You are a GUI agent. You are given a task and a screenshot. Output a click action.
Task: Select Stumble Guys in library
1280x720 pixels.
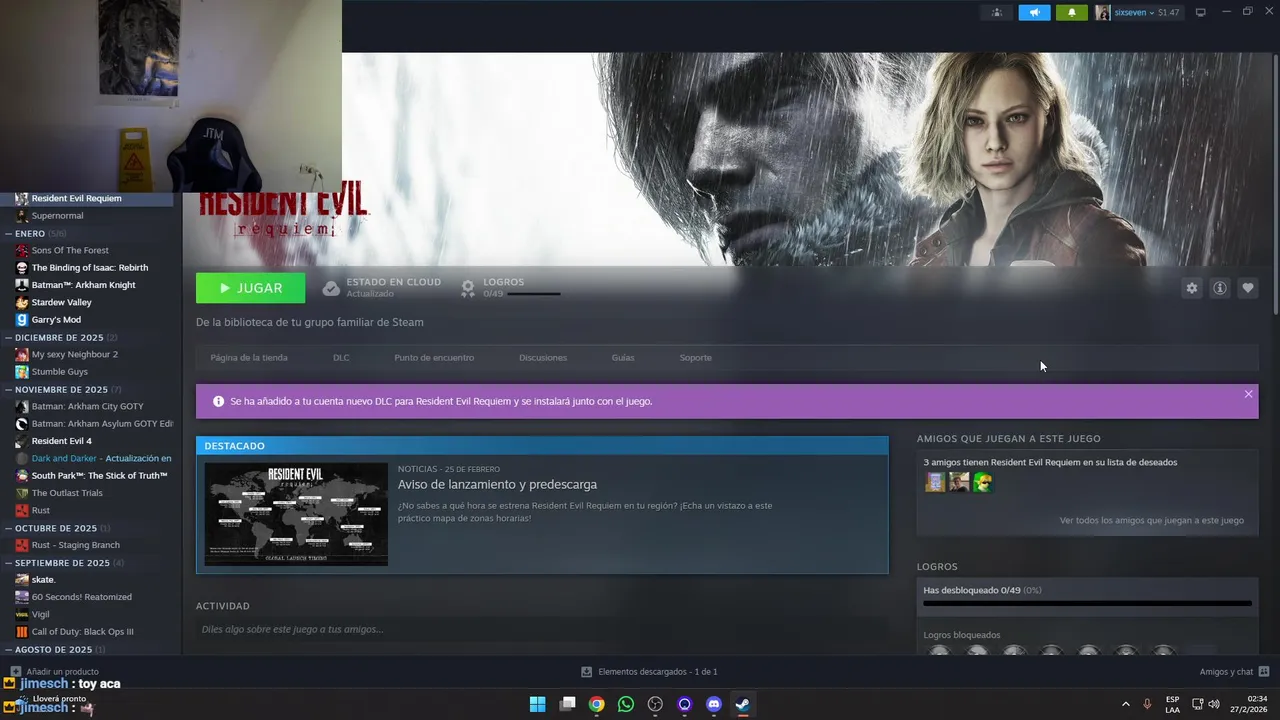87,372
